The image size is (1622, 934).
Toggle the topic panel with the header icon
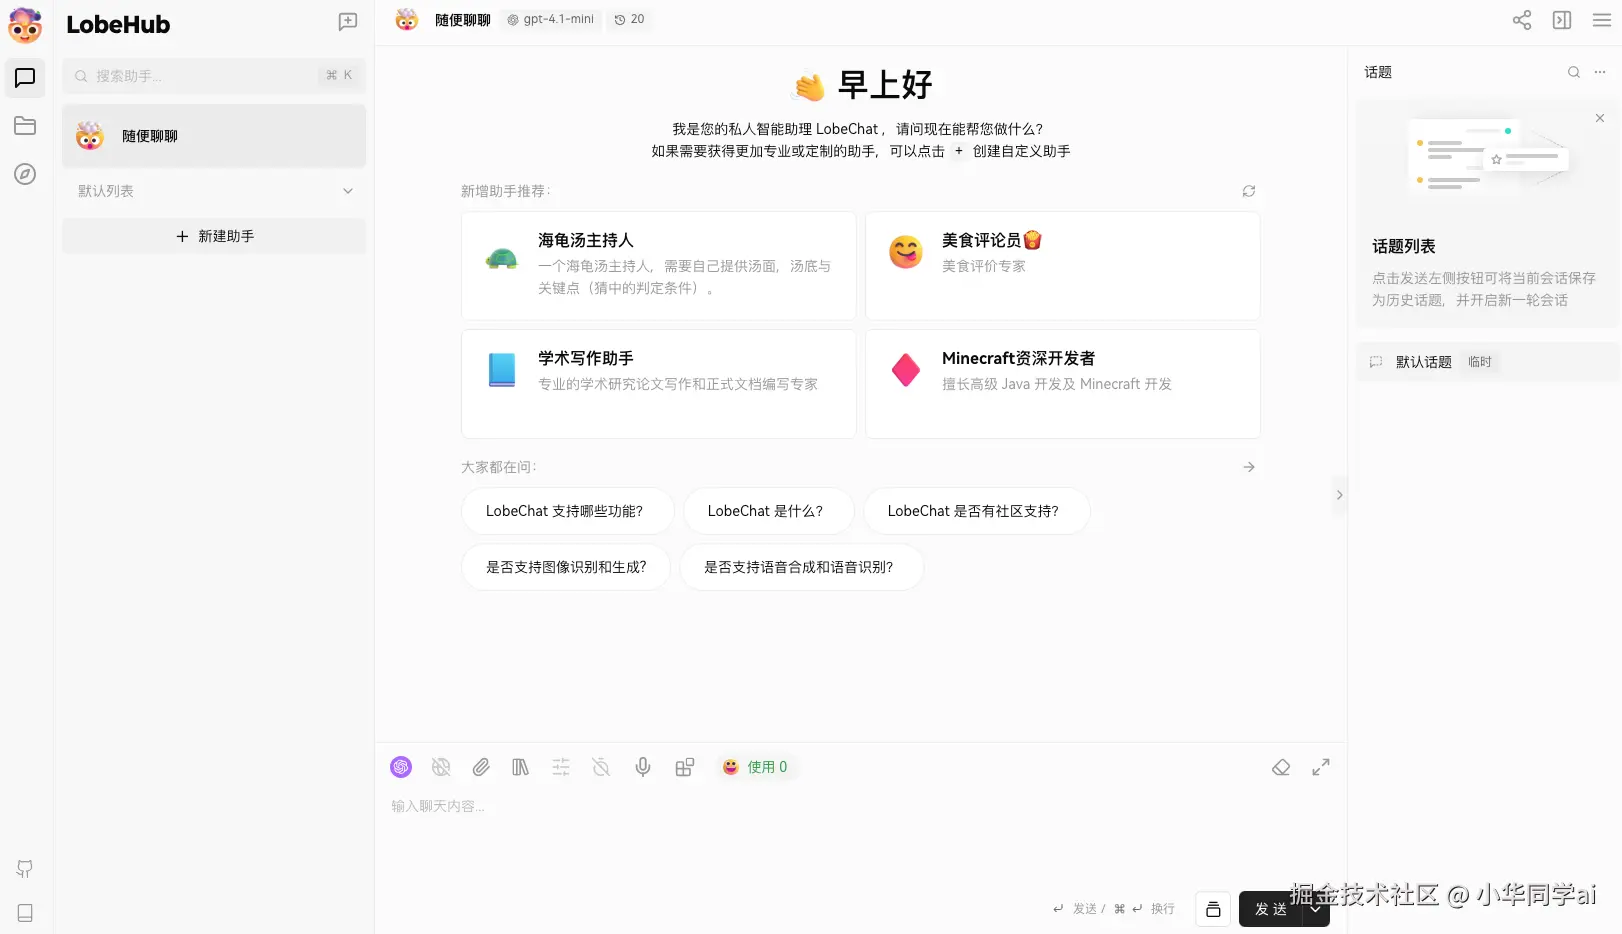pos(1562,20)
